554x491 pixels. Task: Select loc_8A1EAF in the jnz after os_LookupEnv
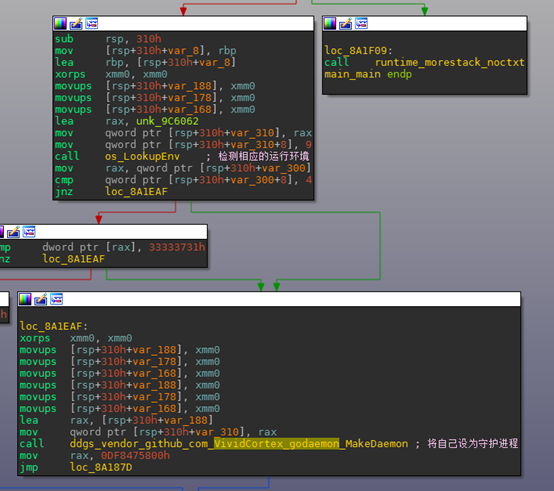136,191
